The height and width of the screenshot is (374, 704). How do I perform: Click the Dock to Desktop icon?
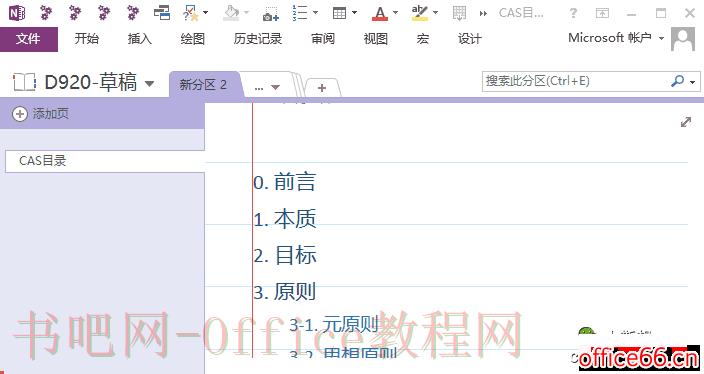coord(162,13)
